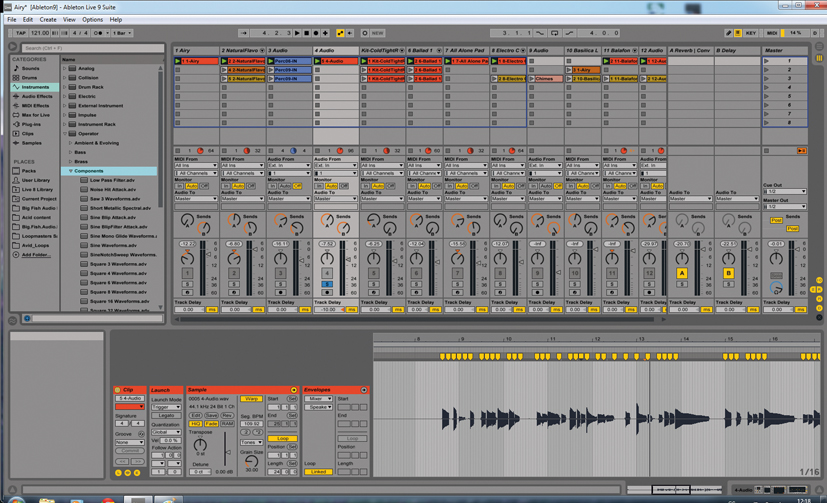This screenshot has height=503, width=827.
Task: Toggle RAM mode in Sample box
Action: (227, 424)
